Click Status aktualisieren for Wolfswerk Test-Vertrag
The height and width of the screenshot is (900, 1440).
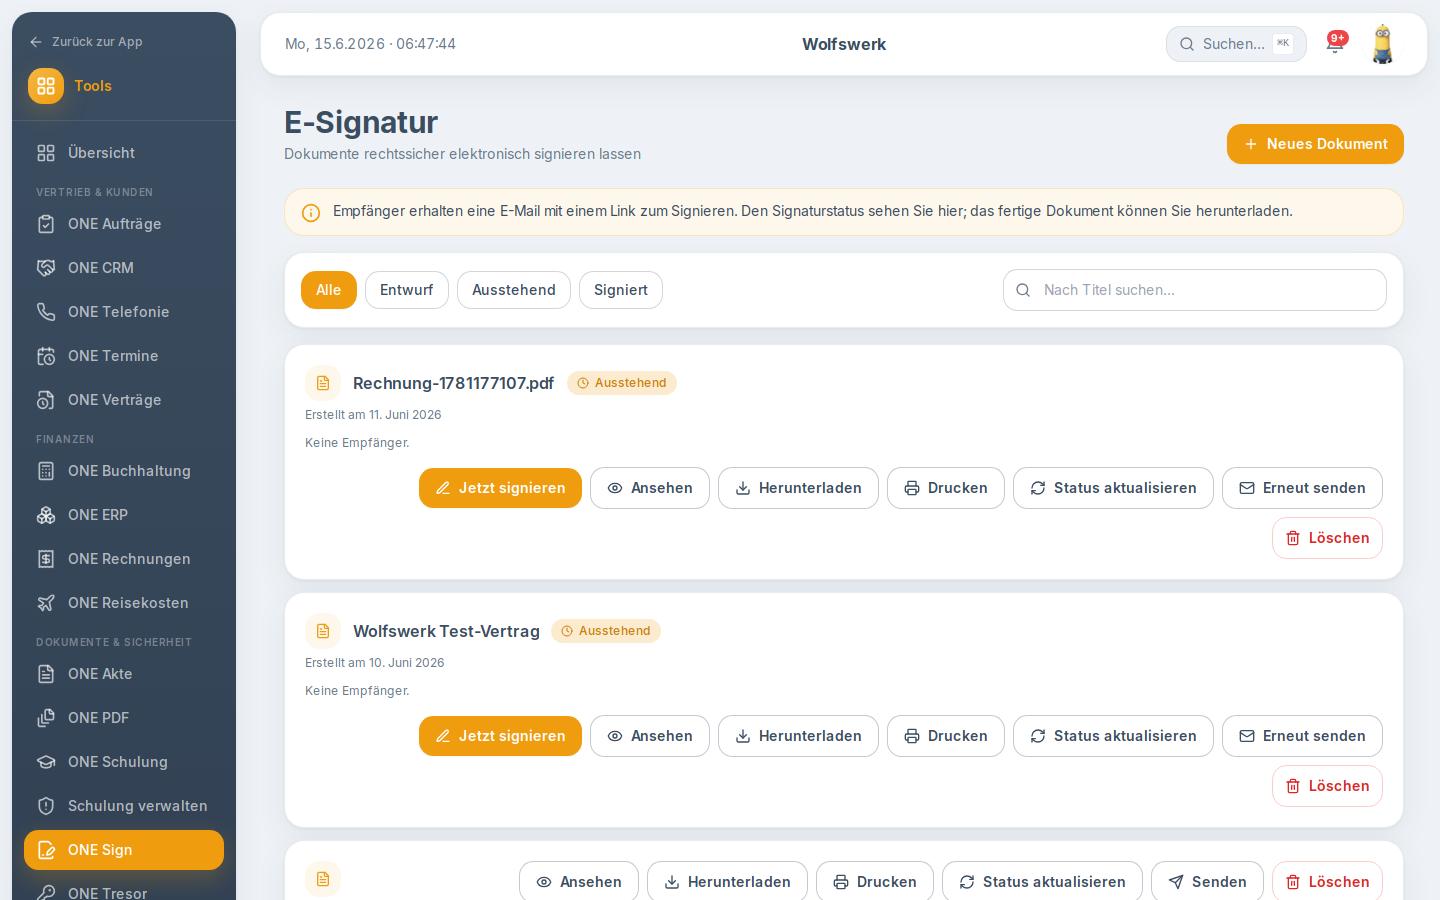1113,736
